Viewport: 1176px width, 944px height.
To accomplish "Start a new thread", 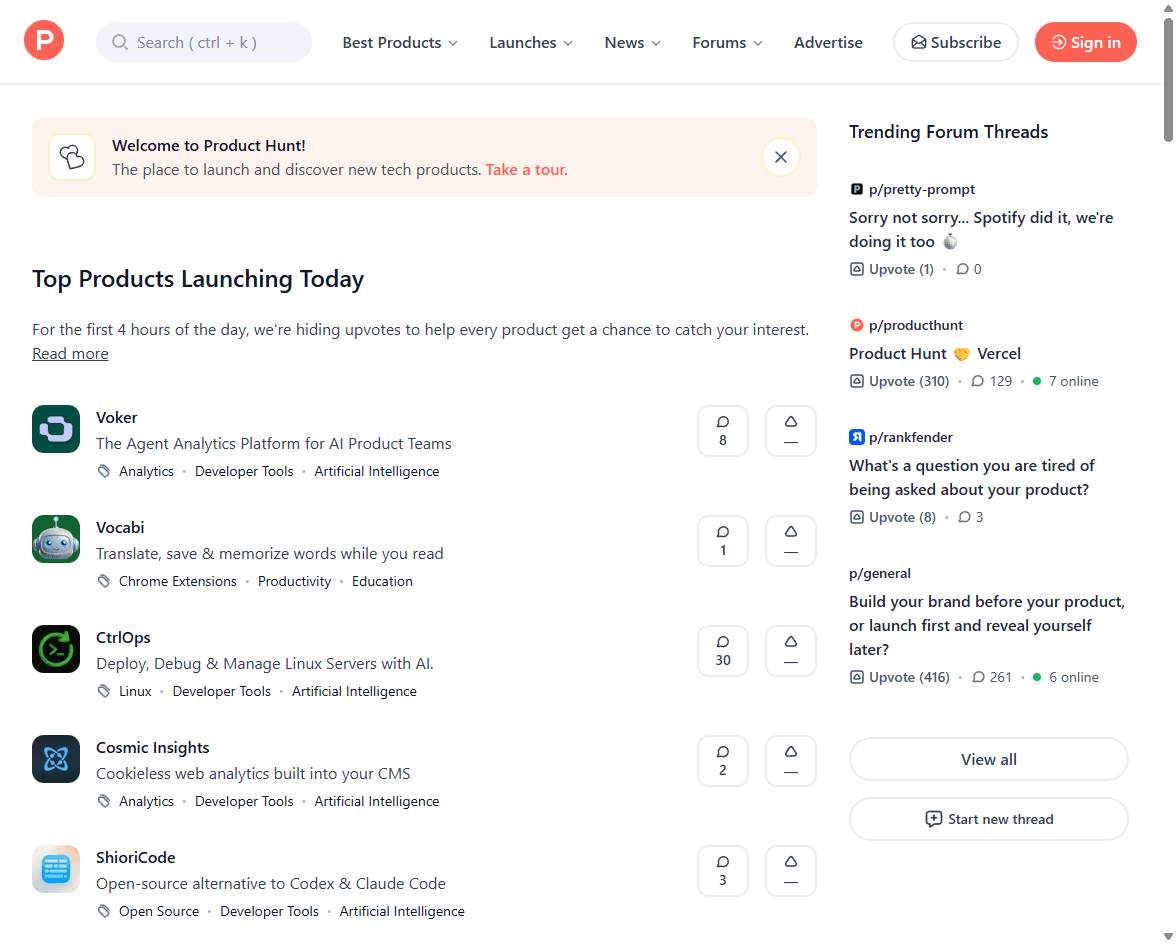I will (988, 819).
